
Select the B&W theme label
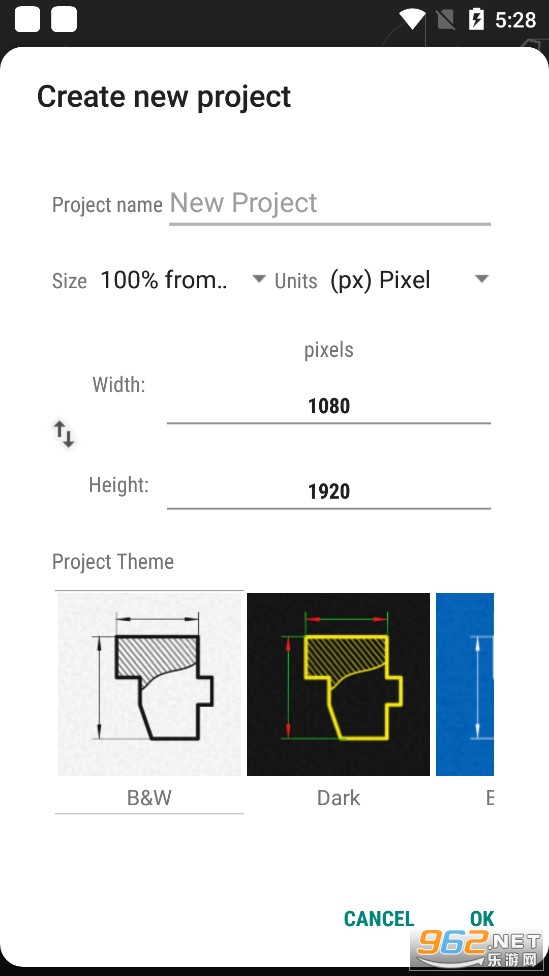click(149, 797)
